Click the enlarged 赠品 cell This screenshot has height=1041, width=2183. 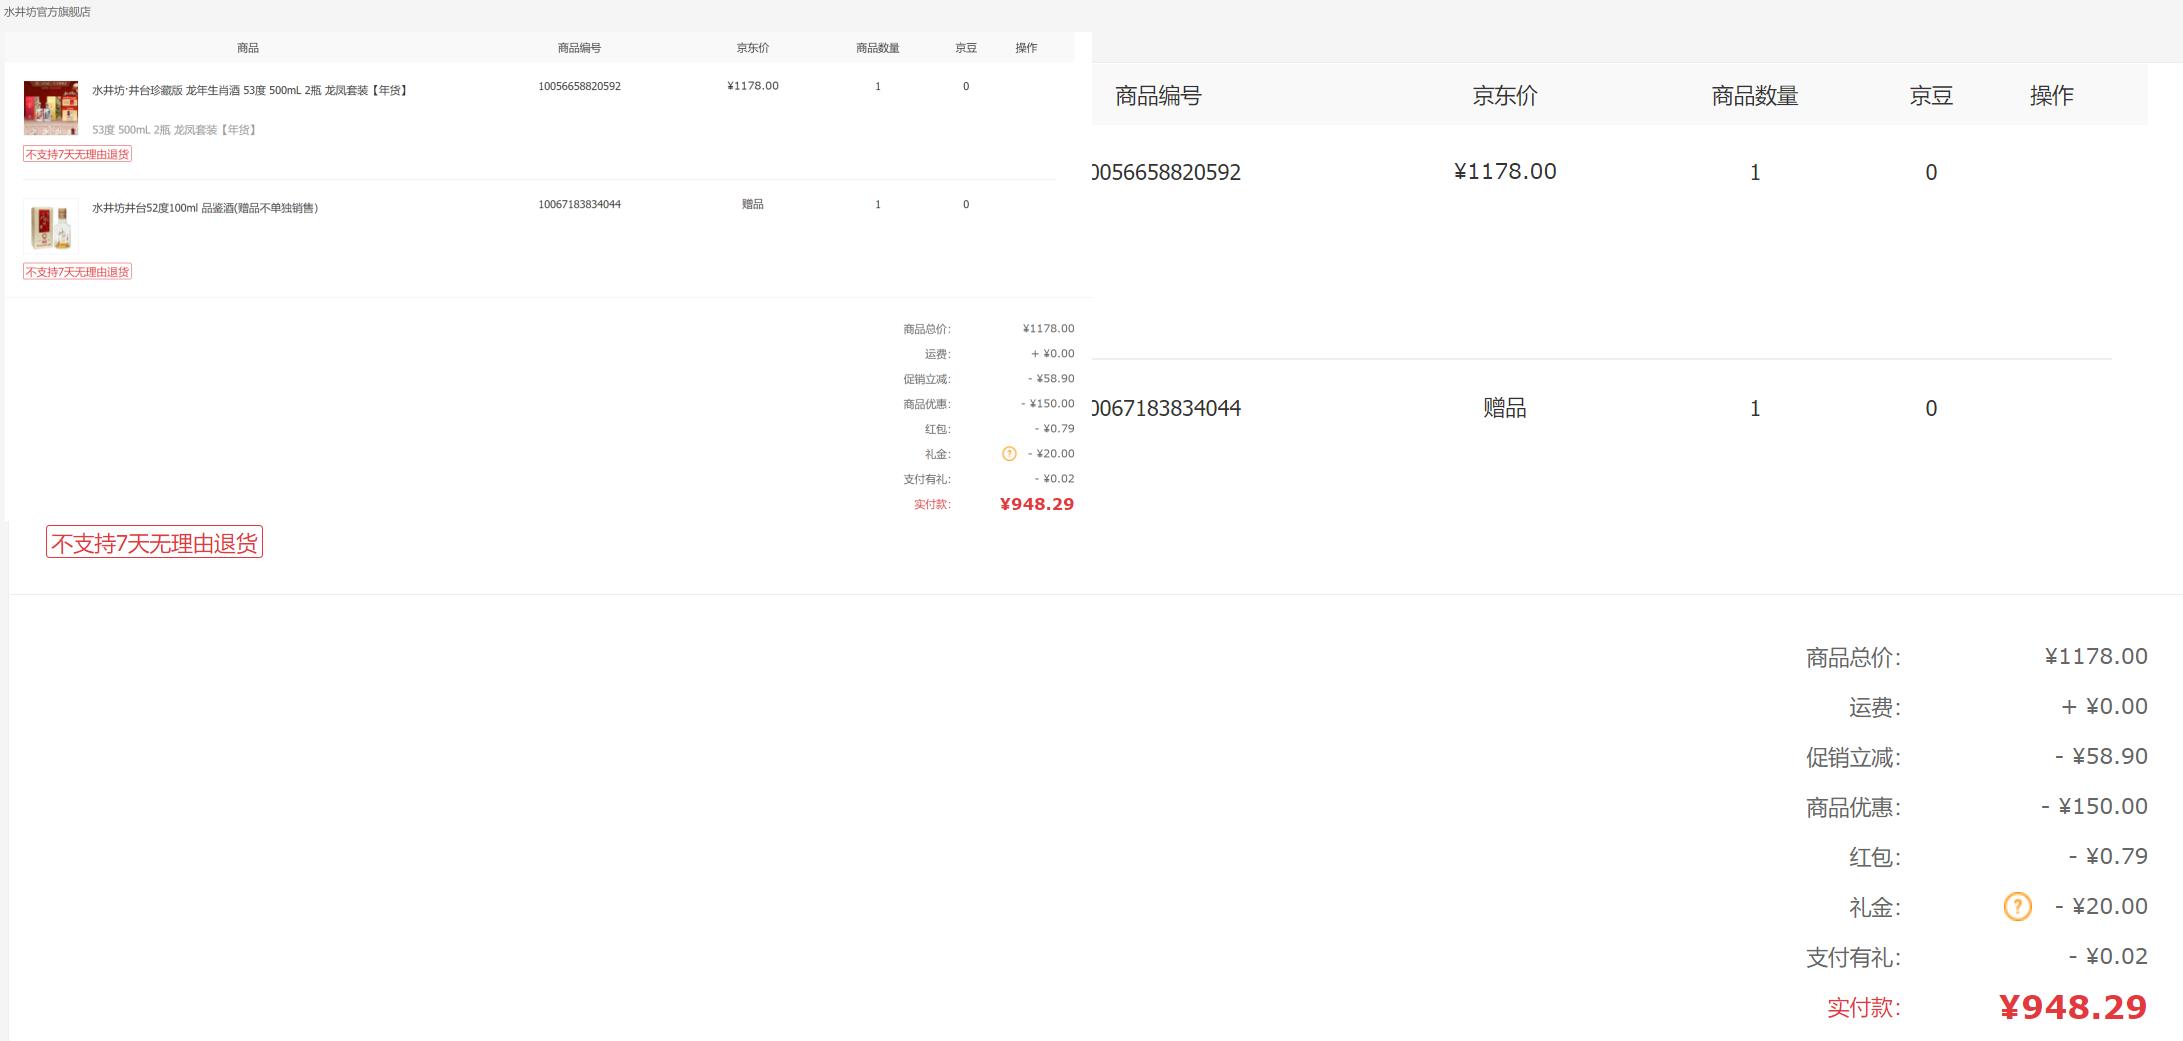click(1505, 408)
